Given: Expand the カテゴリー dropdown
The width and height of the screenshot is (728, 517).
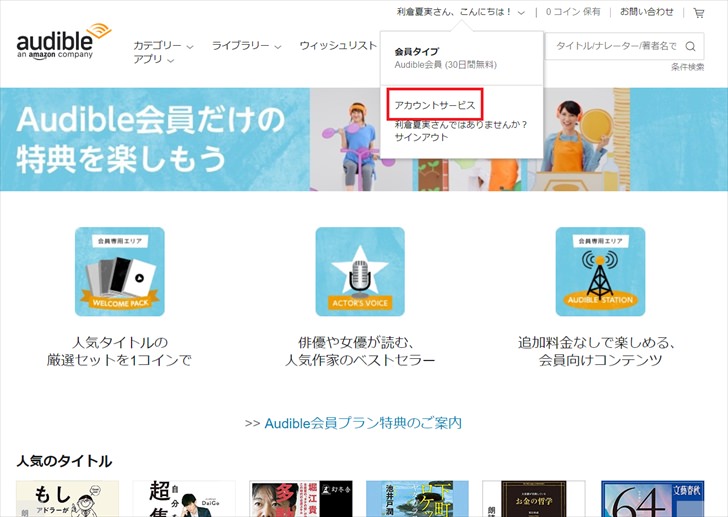Looking at the screenshot, I should tap(163, 45).
